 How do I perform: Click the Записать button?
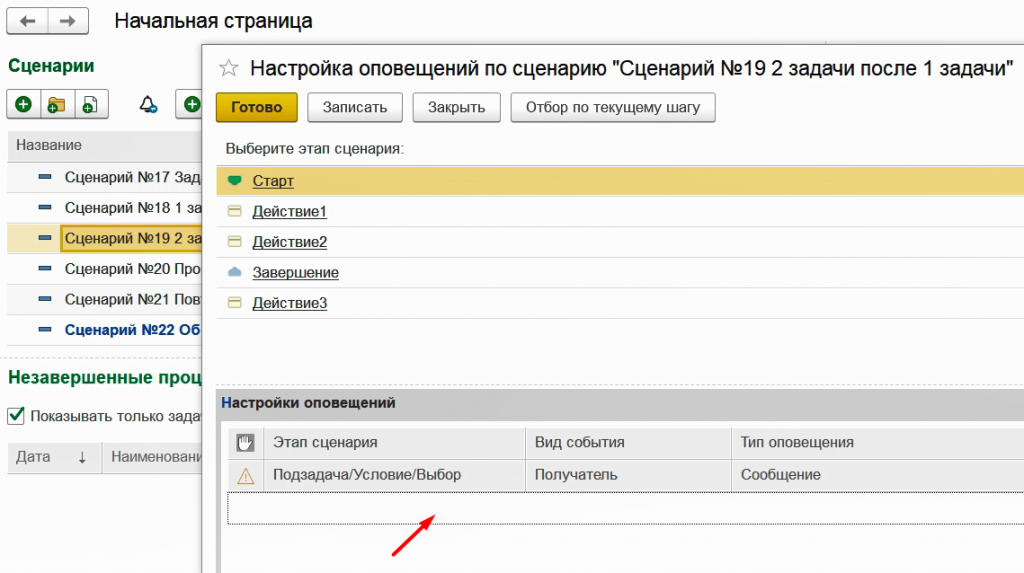pyautogui.click(x=355, y=107)
